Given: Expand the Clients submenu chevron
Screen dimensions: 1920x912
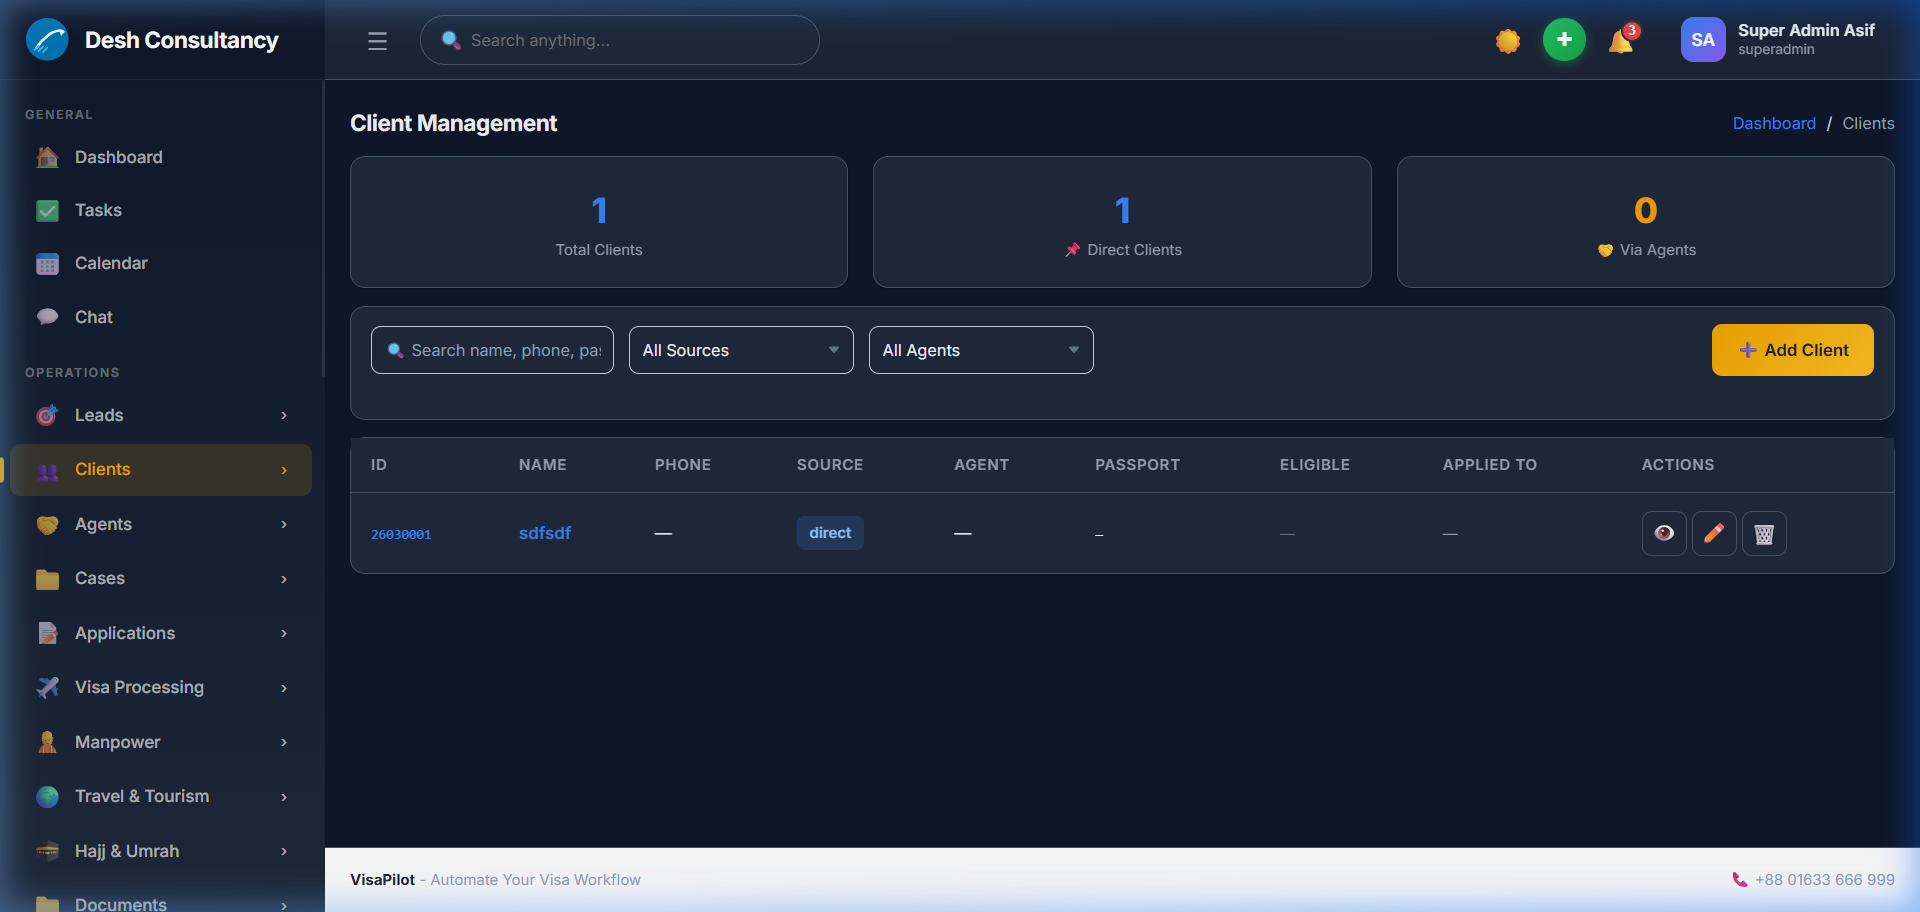Looking at the screenshot, I should 284,470.
